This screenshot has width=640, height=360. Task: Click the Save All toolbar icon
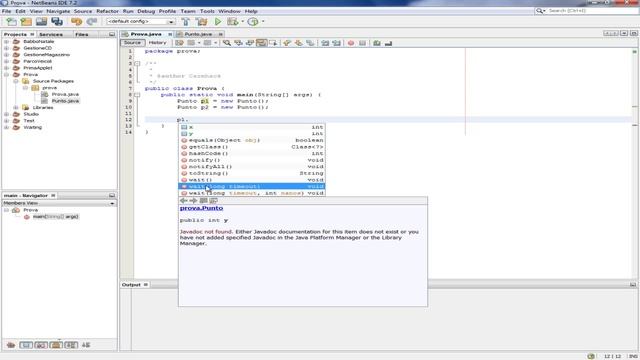[x=57, y=22]
